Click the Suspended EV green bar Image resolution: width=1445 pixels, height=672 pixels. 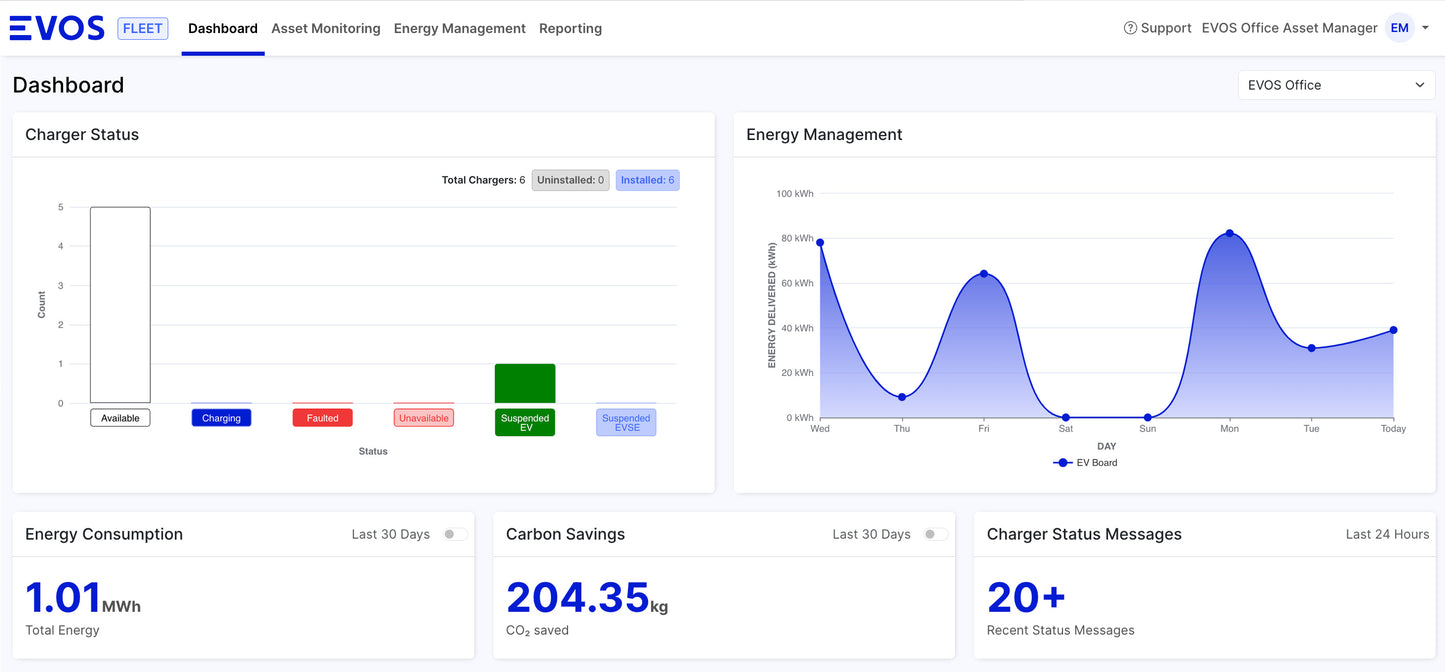click(524, 383)
